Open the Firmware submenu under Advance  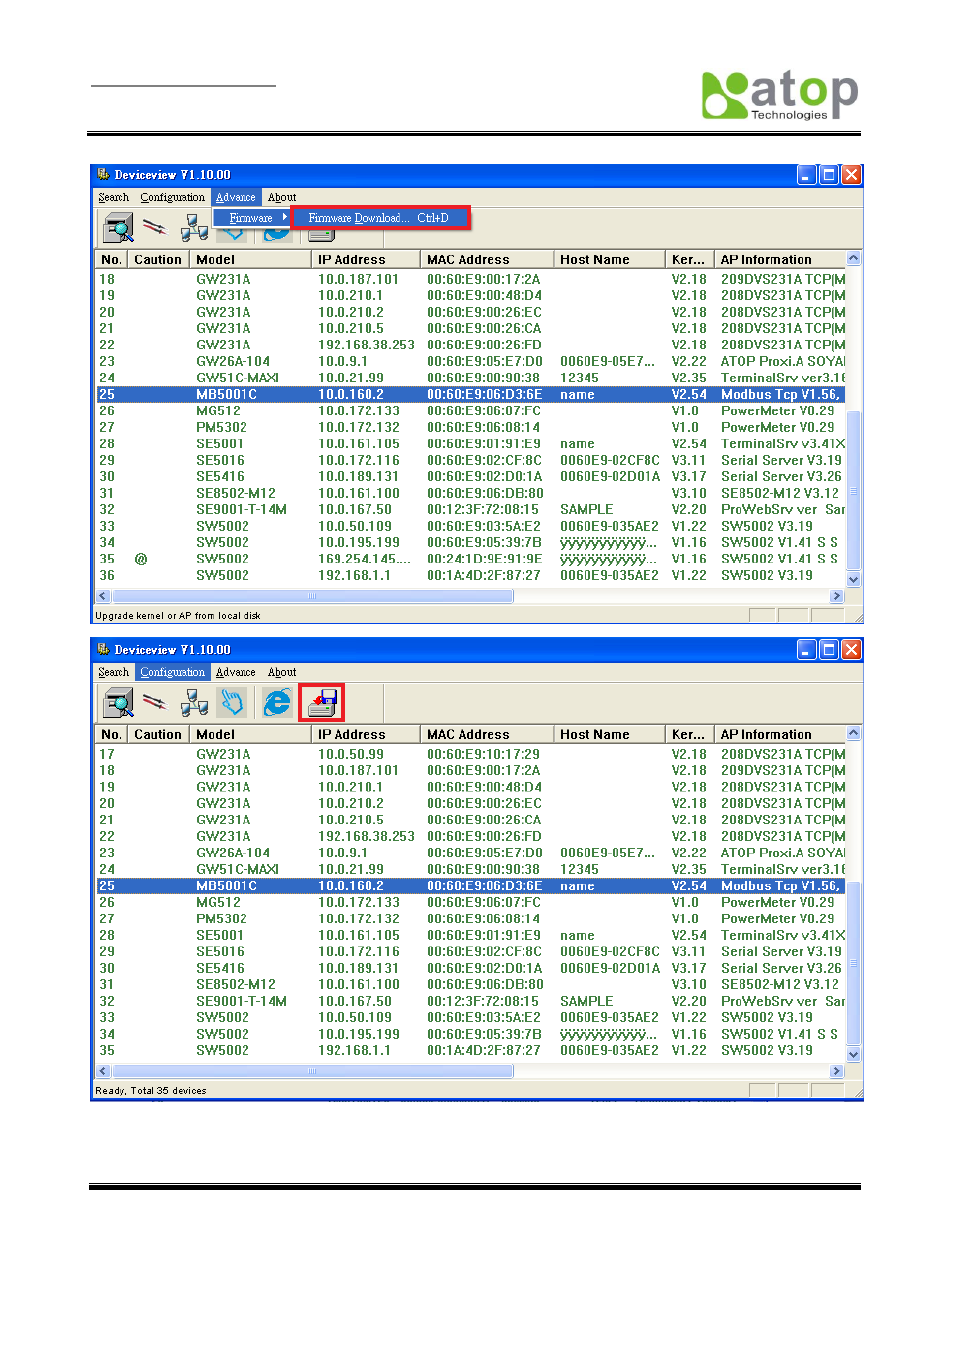251,218
